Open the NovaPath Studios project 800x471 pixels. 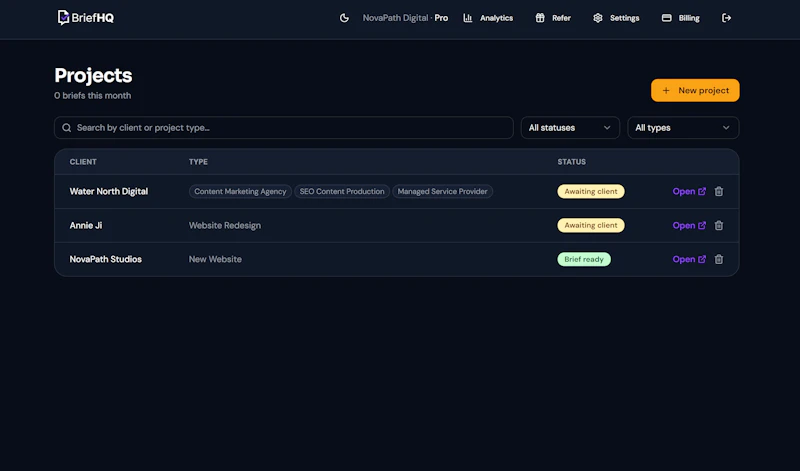tap(689, 259)
